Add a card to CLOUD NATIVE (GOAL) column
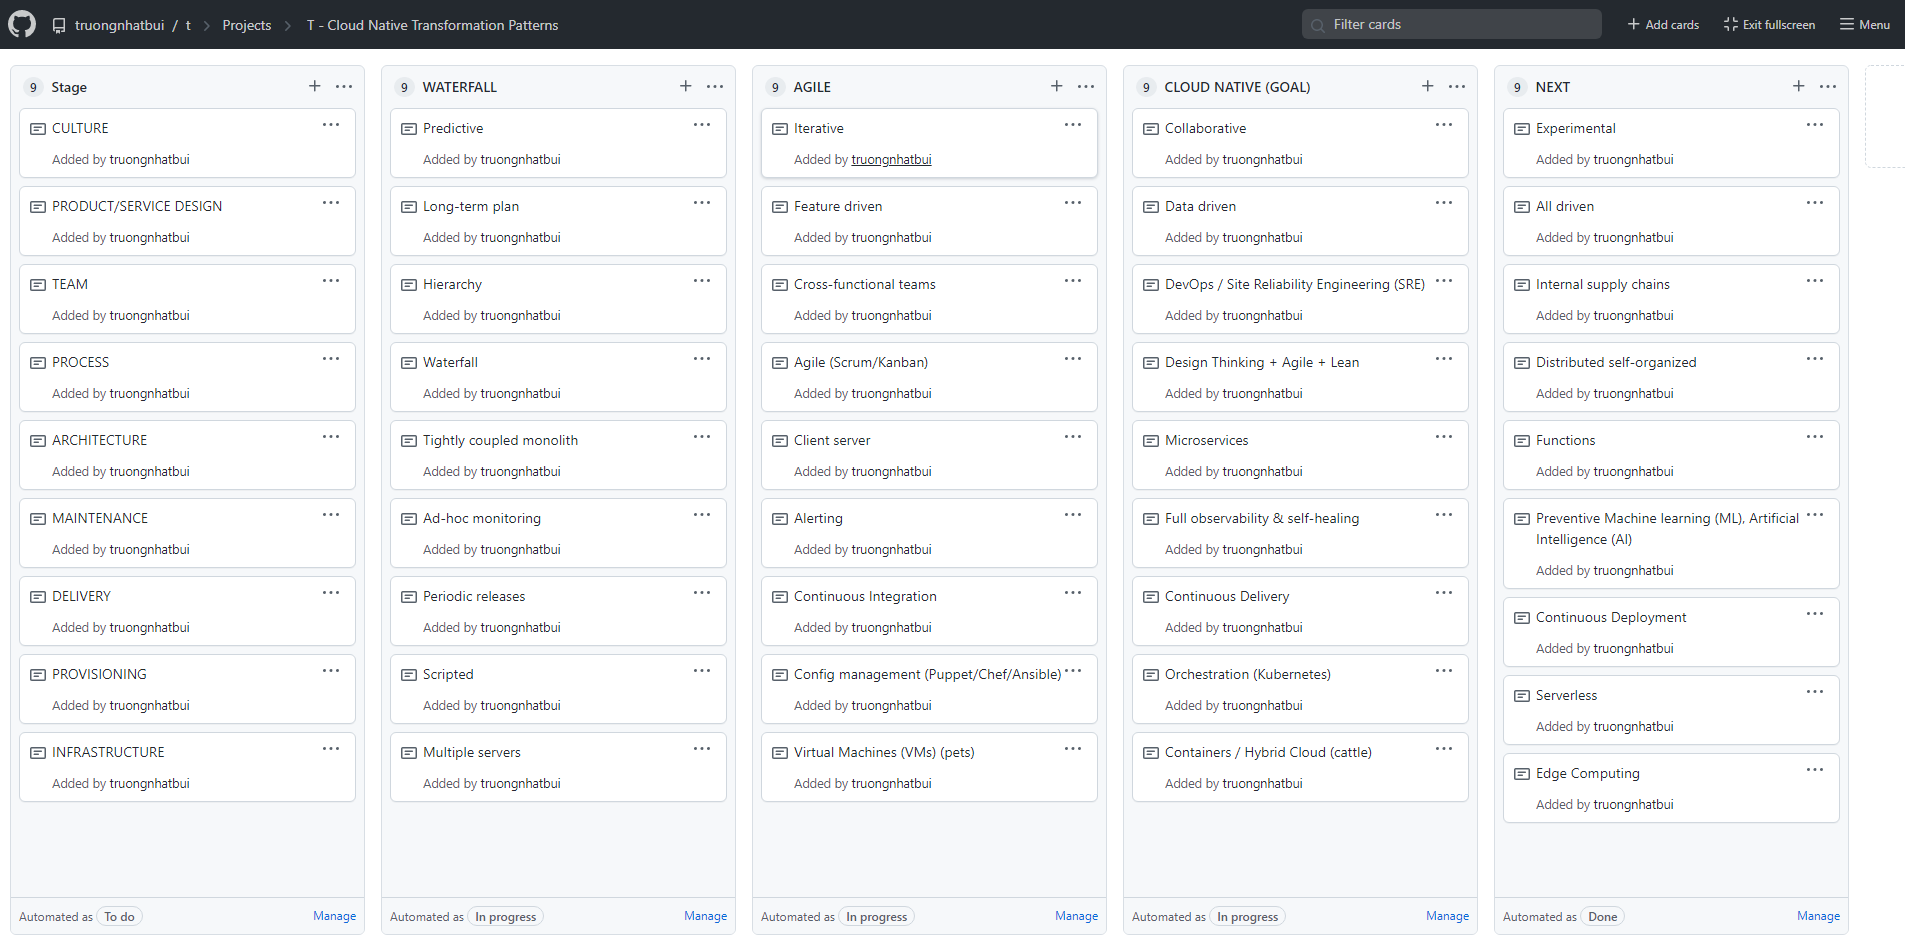 tap(1428, 86)
